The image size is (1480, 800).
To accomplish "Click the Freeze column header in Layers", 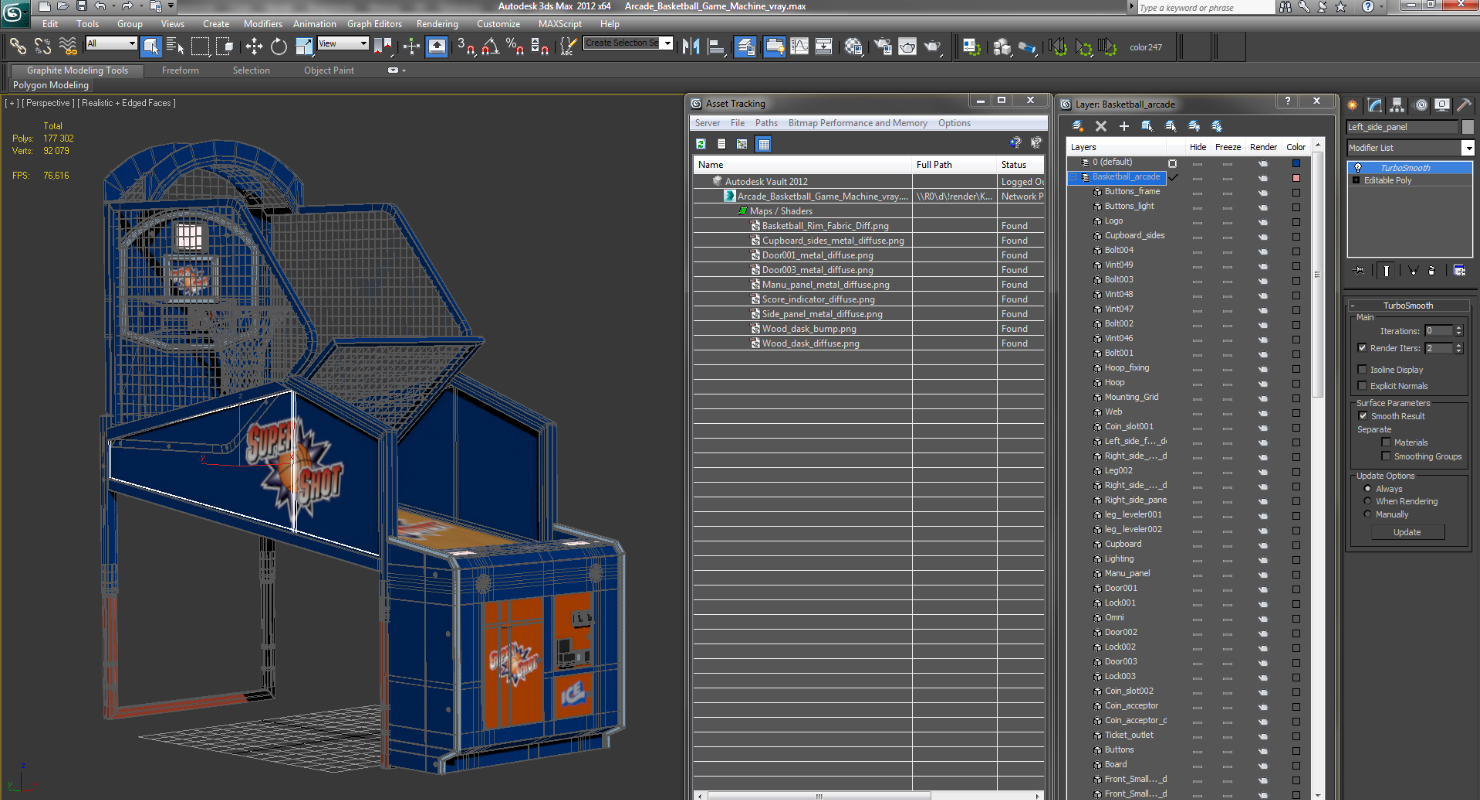I will 1228,147.
